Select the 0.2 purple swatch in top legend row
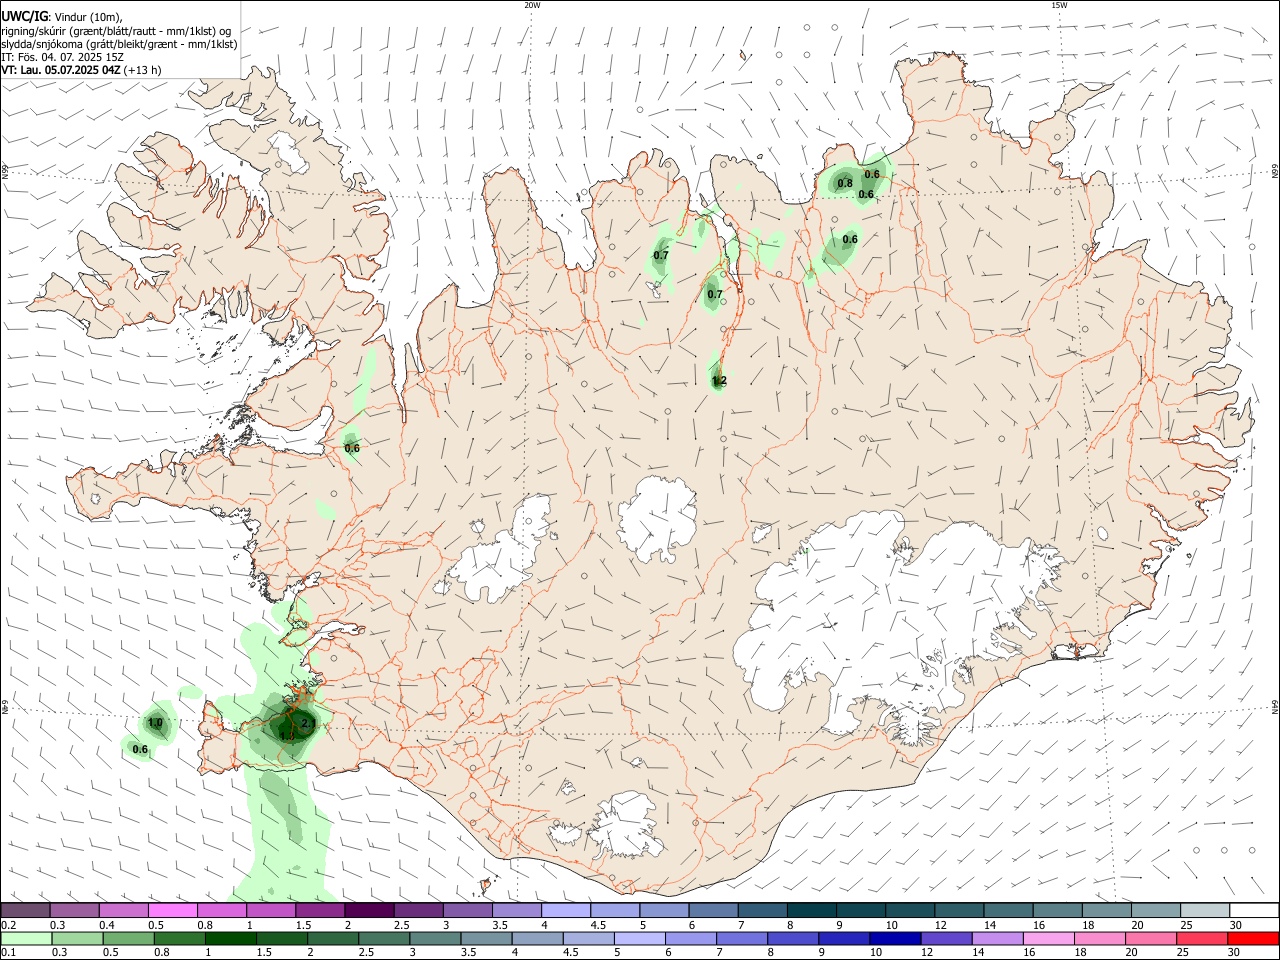This screenshot has height=960, width=1280. 25,911
